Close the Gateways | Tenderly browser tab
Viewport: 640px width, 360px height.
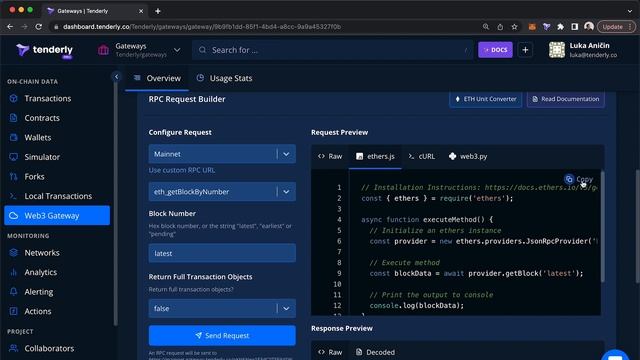[141, 11]
